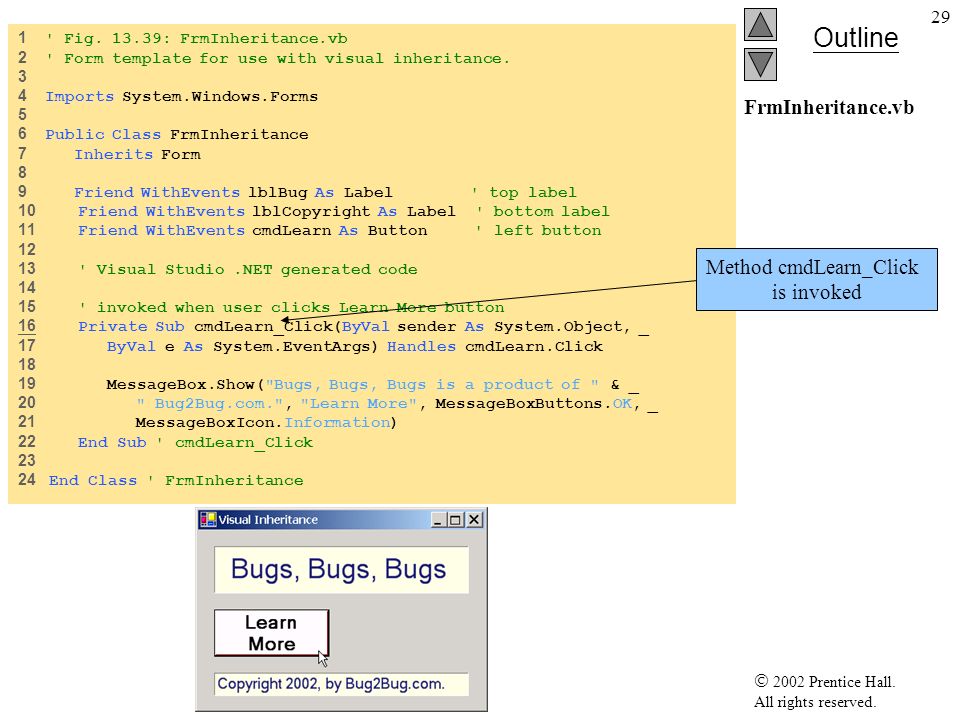Click the lblCopyright As Label declaration line
The width and height of the screenshot is (960, 720).
[x=266, y=211]
